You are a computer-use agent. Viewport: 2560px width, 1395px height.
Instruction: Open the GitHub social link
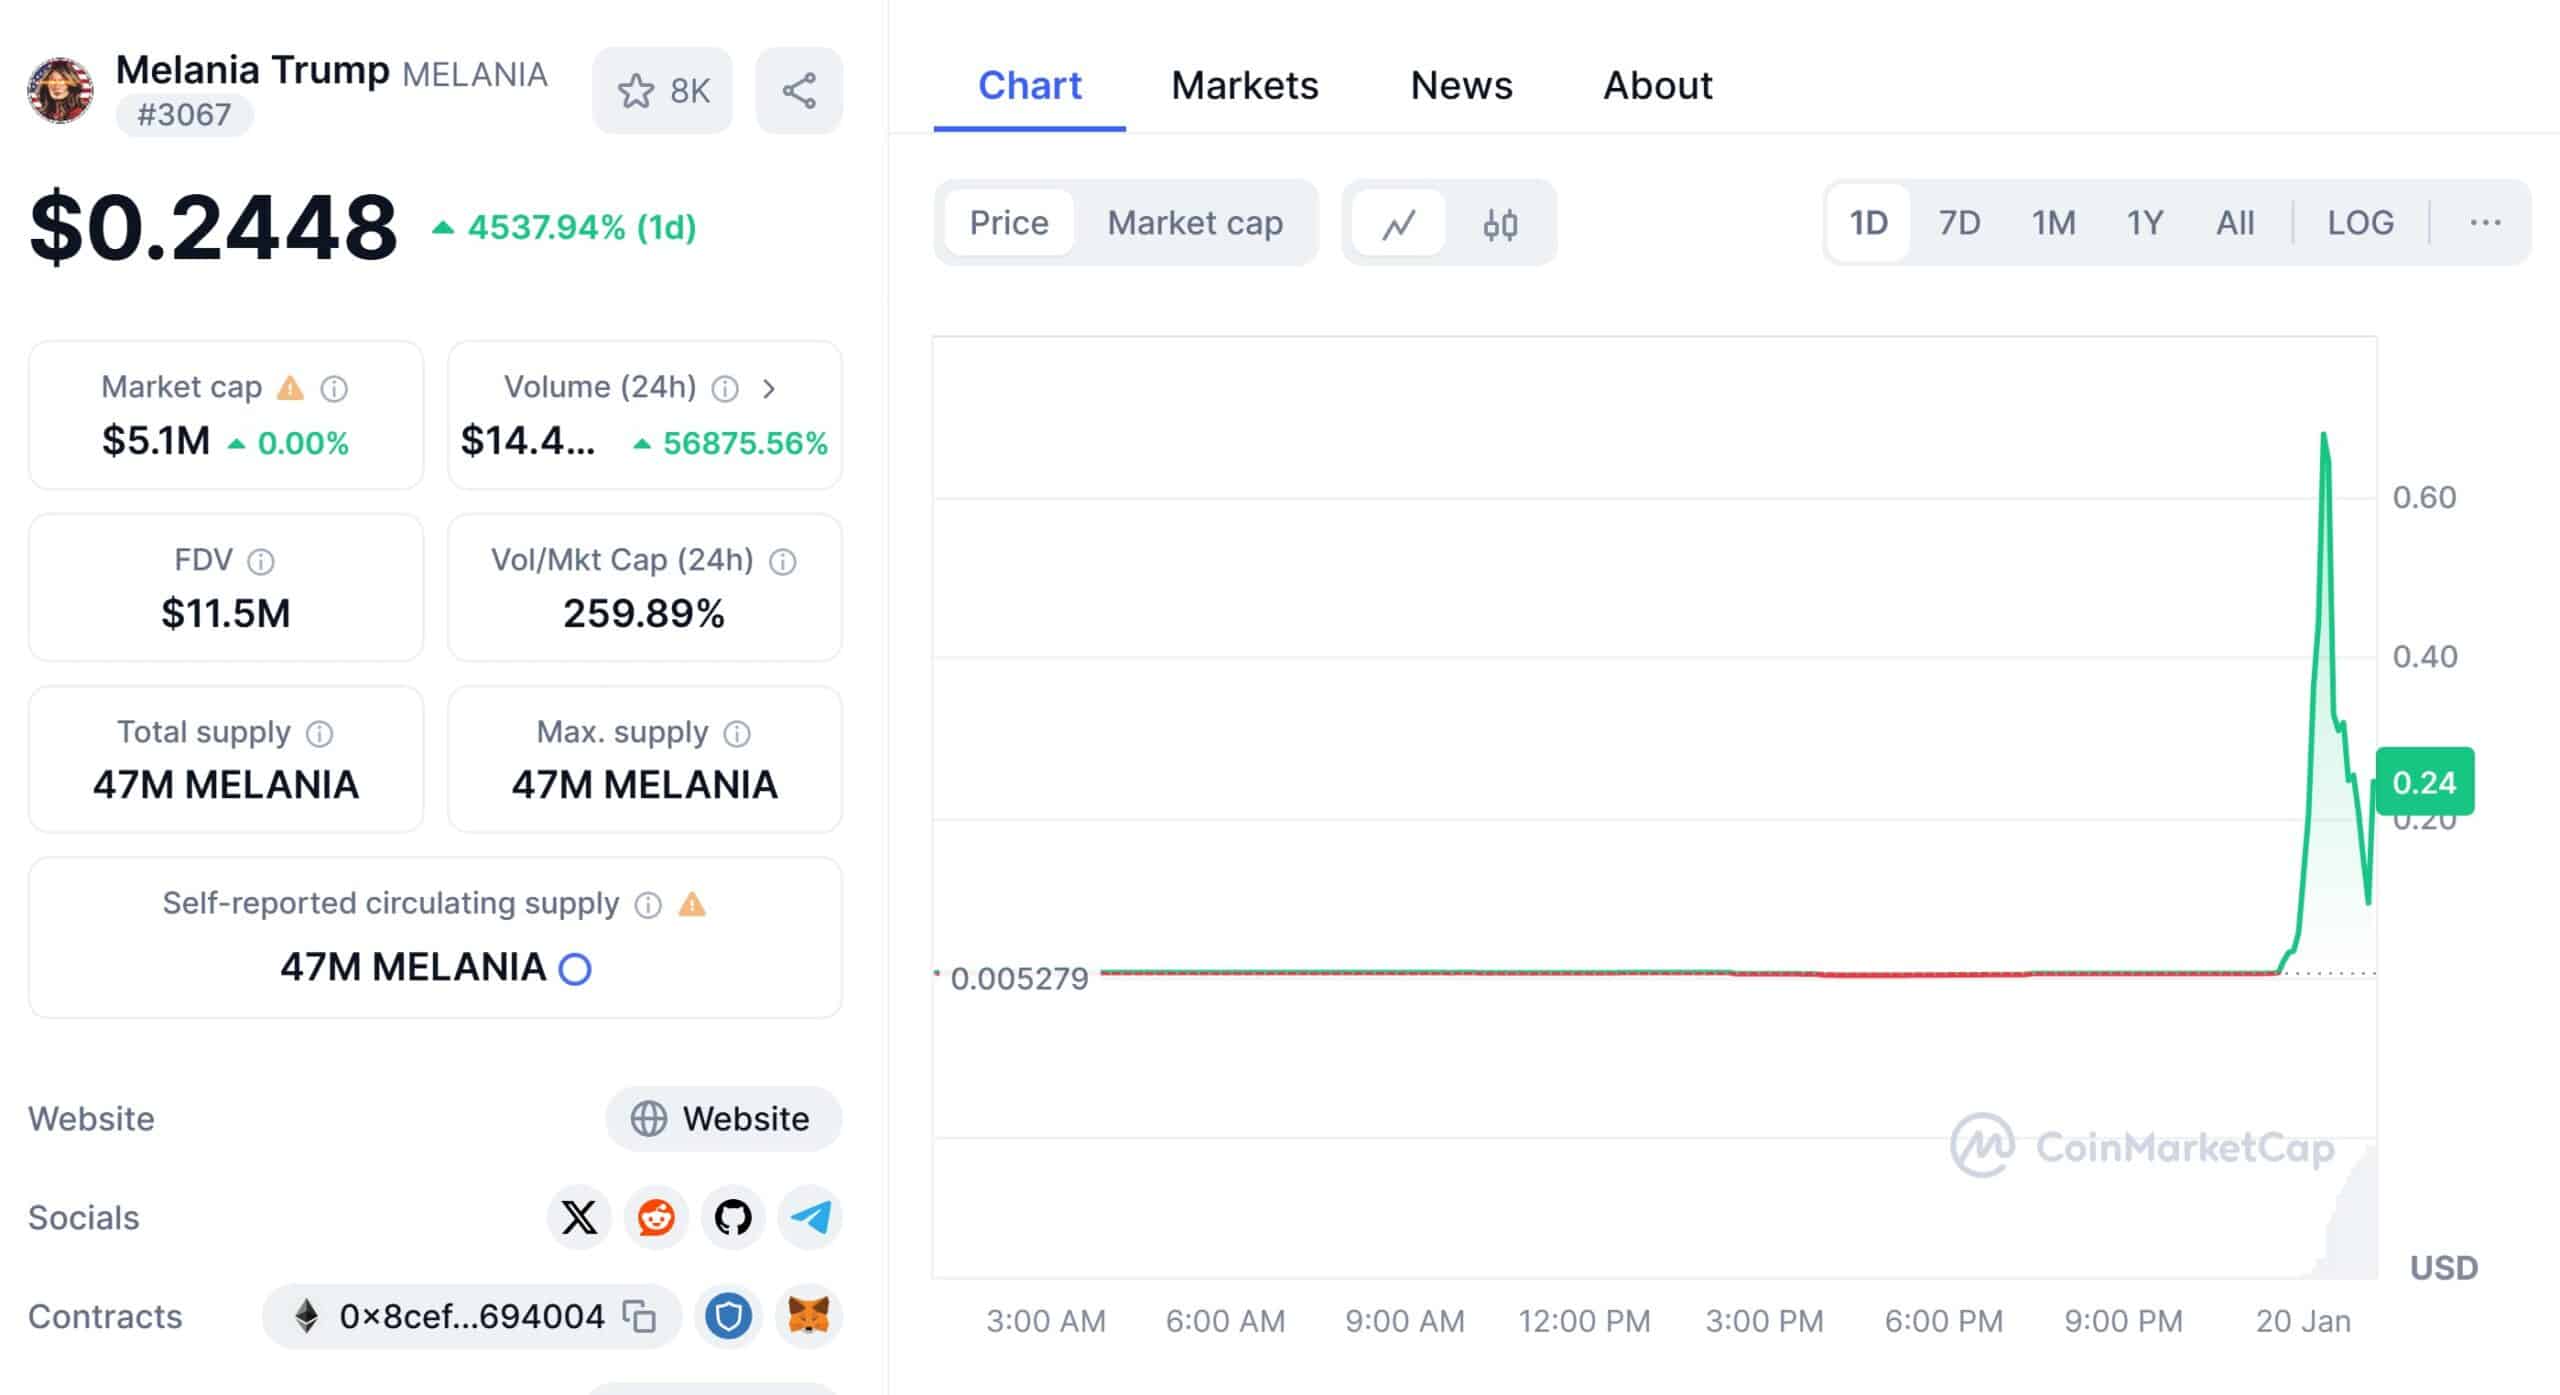(733, 1217)
